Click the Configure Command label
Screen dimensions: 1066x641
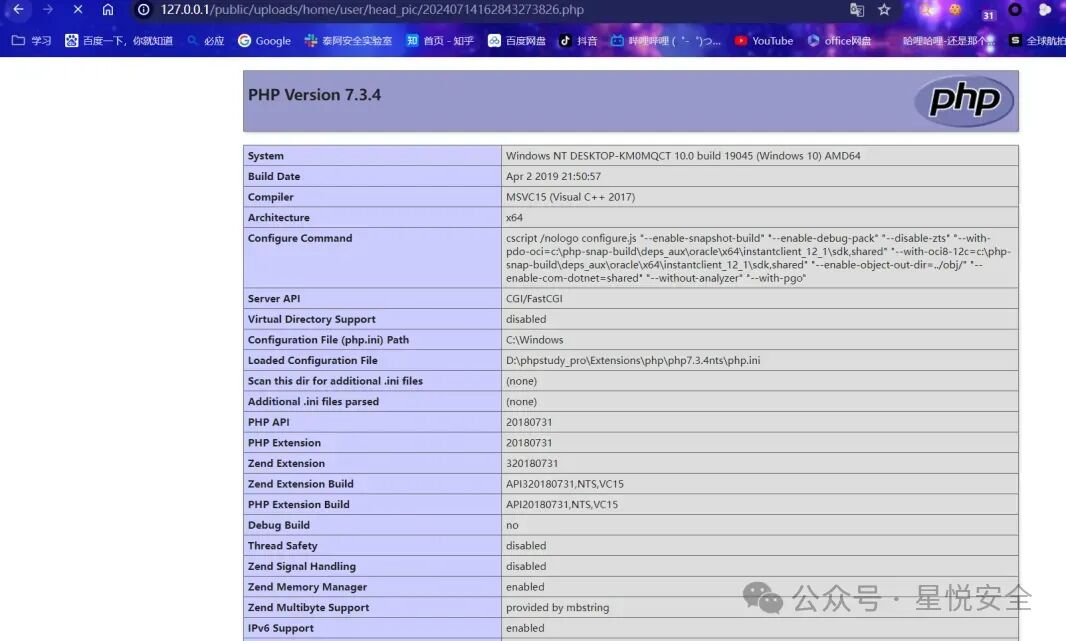[300, 238]
